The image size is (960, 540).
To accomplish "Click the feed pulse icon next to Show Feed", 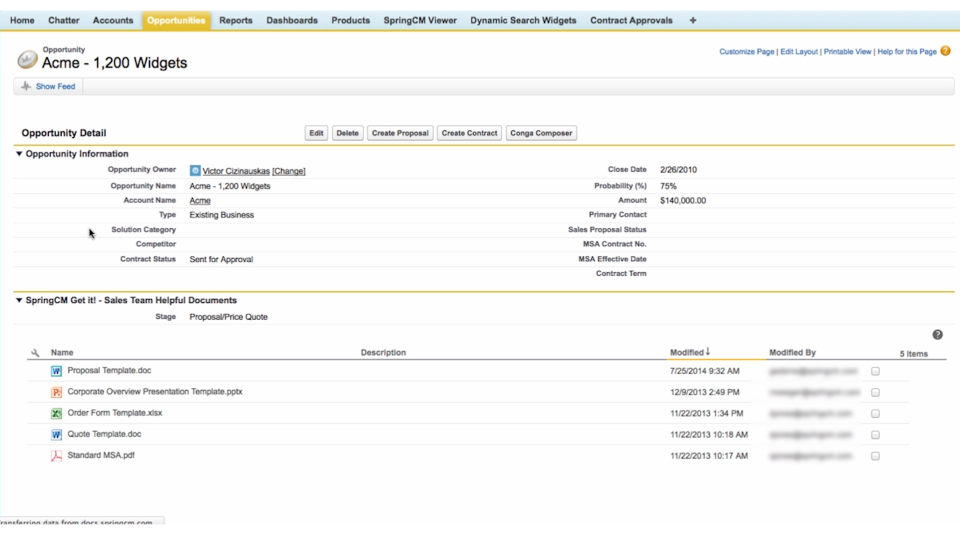I will [x=26, y=86].
